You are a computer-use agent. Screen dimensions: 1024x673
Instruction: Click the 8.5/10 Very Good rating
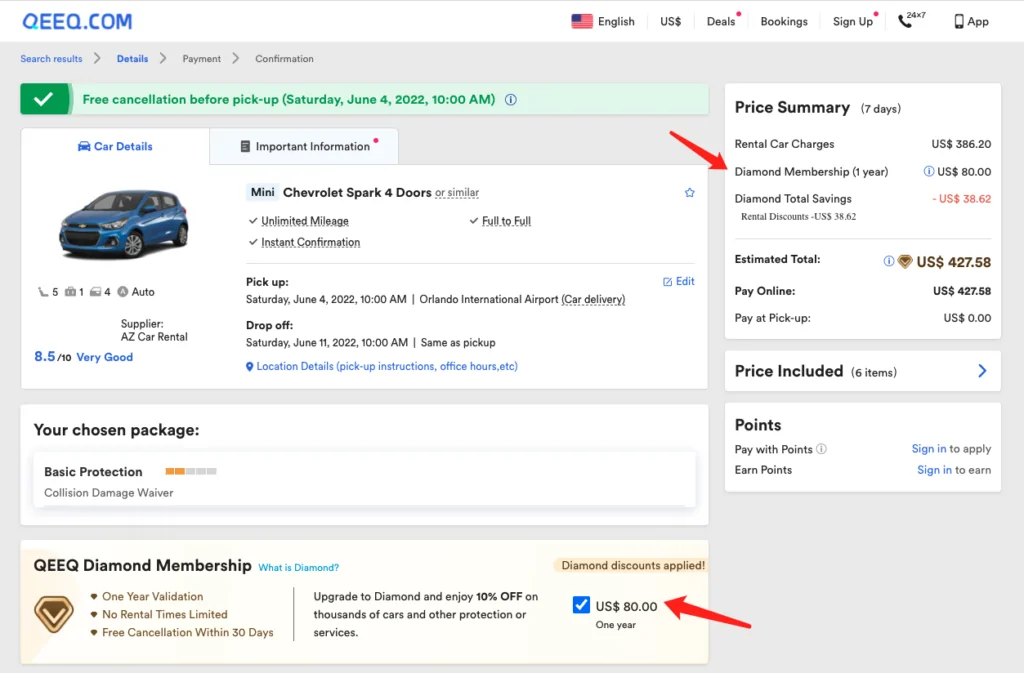click(x=84, y=357)
